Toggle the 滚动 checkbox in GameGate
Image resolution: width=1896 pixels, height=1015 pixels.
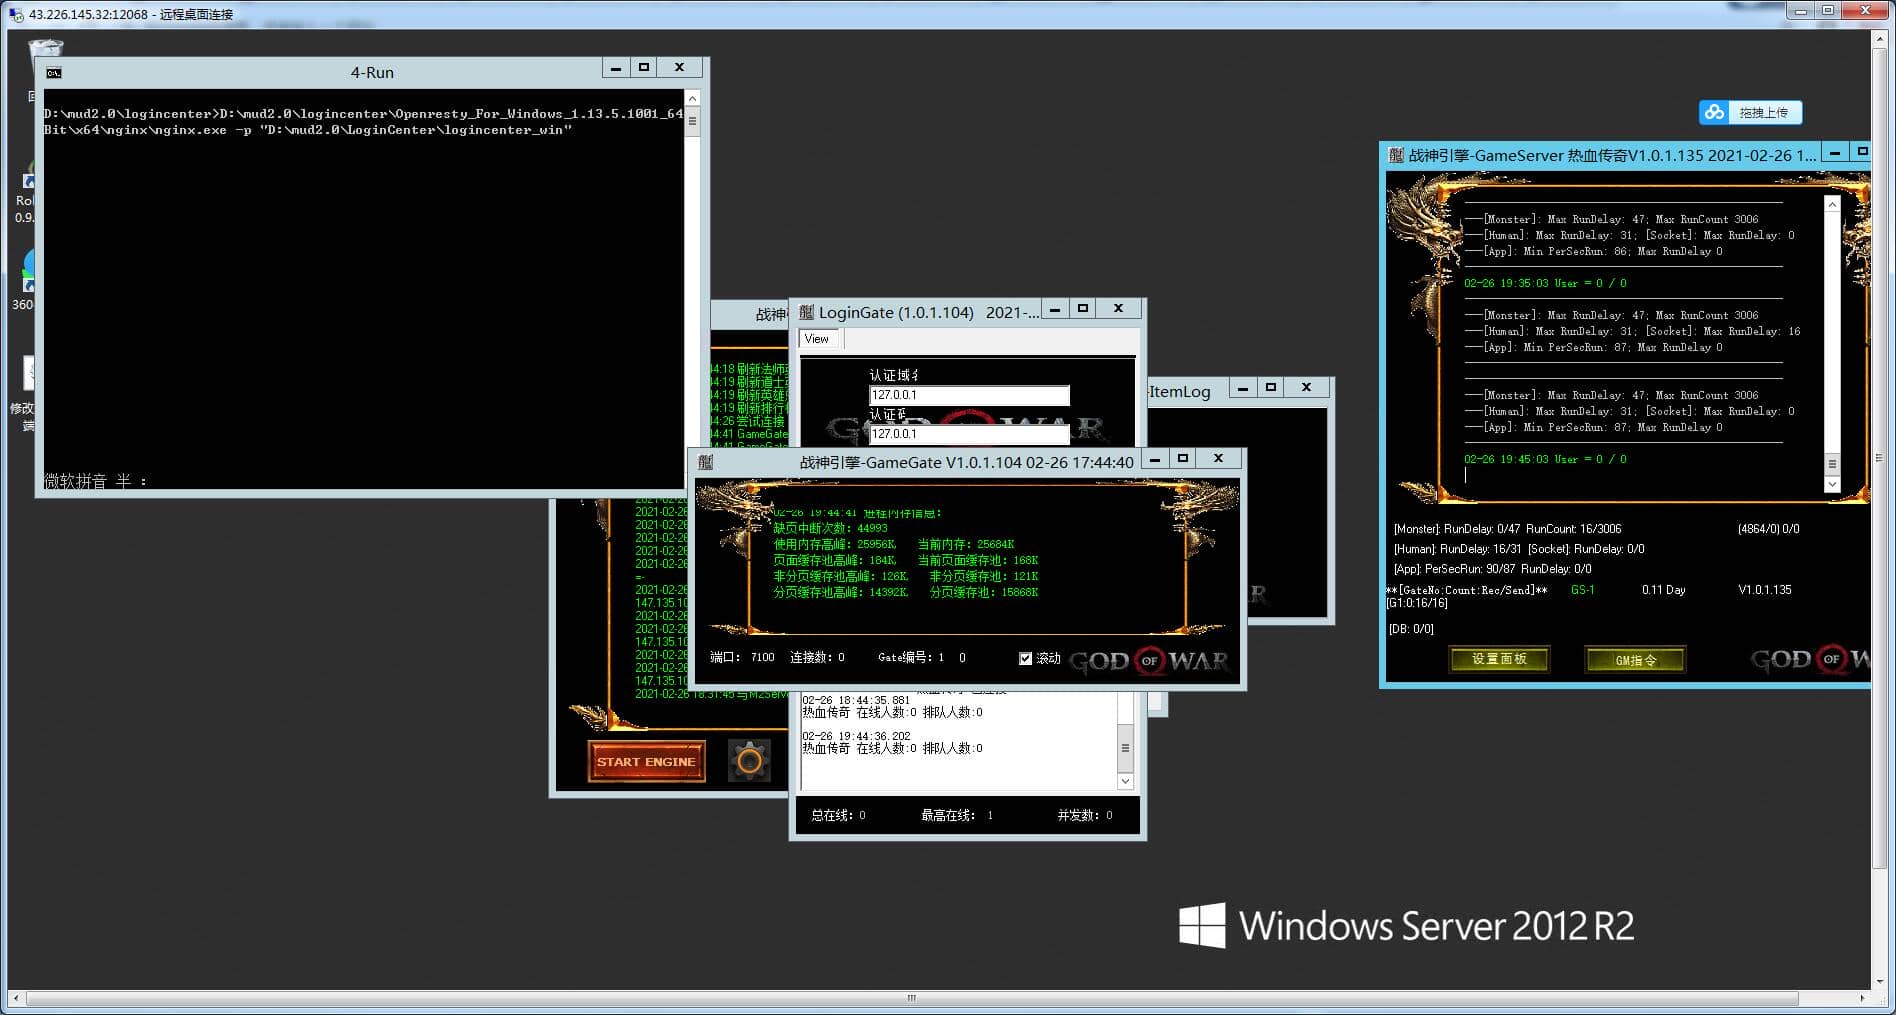coord(1025,658)
